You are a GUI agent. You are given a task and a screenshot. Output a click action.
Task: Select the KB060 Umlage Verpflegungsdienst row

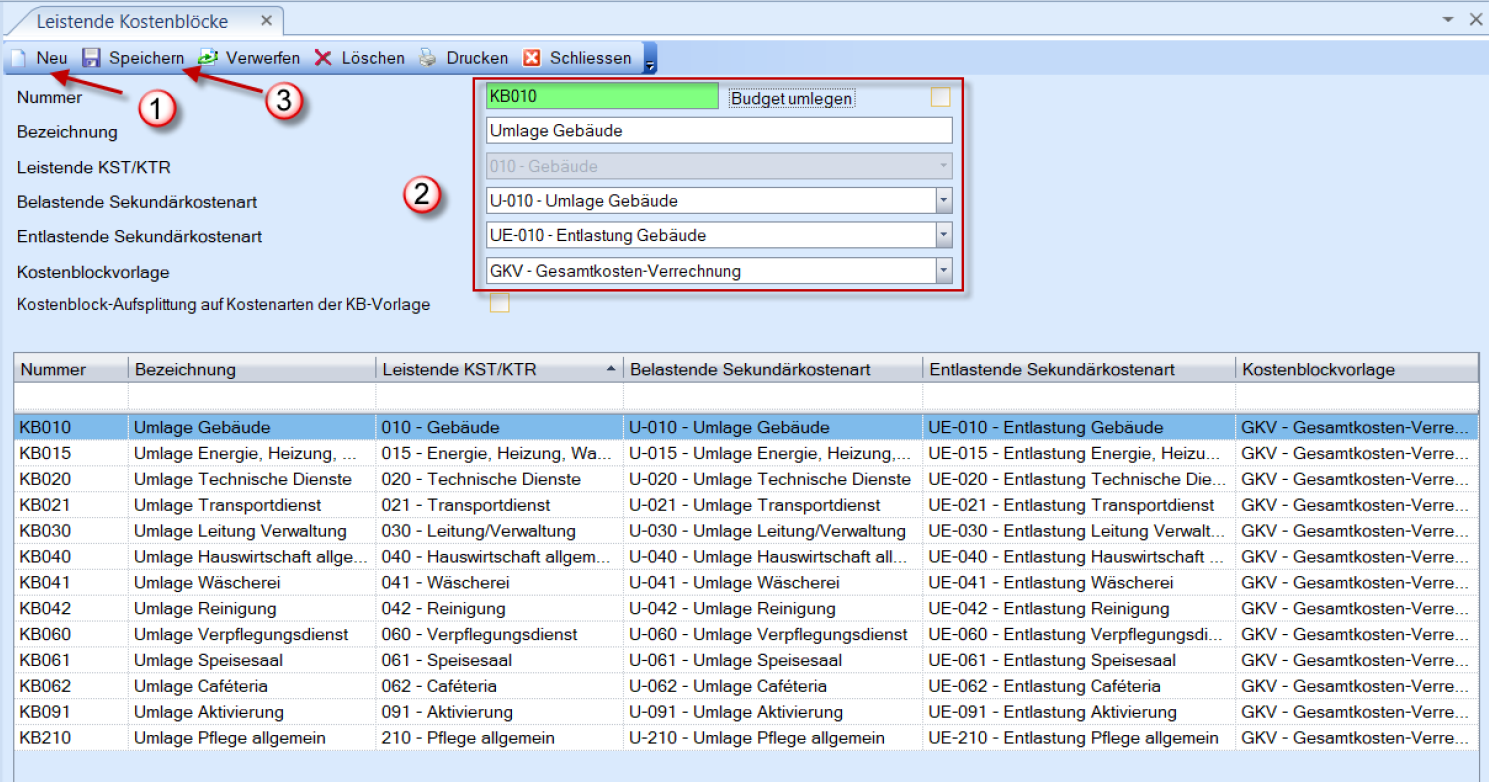pos(240,634)
